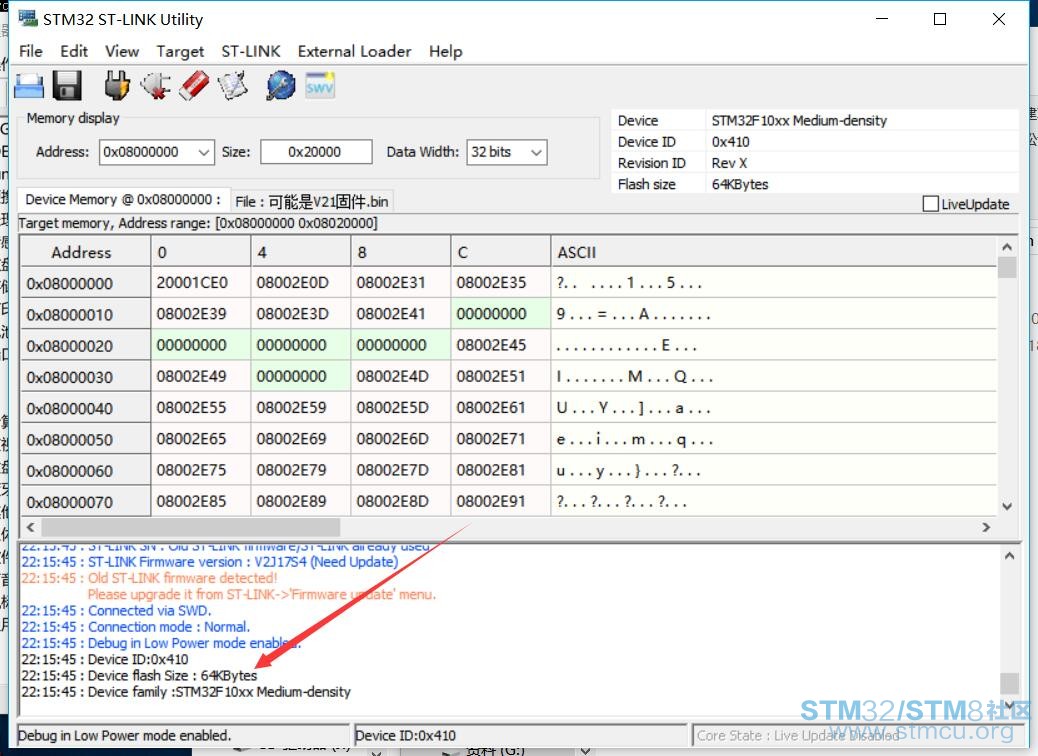Select cell value 08002E91
The height and width of the screenshot is (756, 1038).
(x=500, y=501)
